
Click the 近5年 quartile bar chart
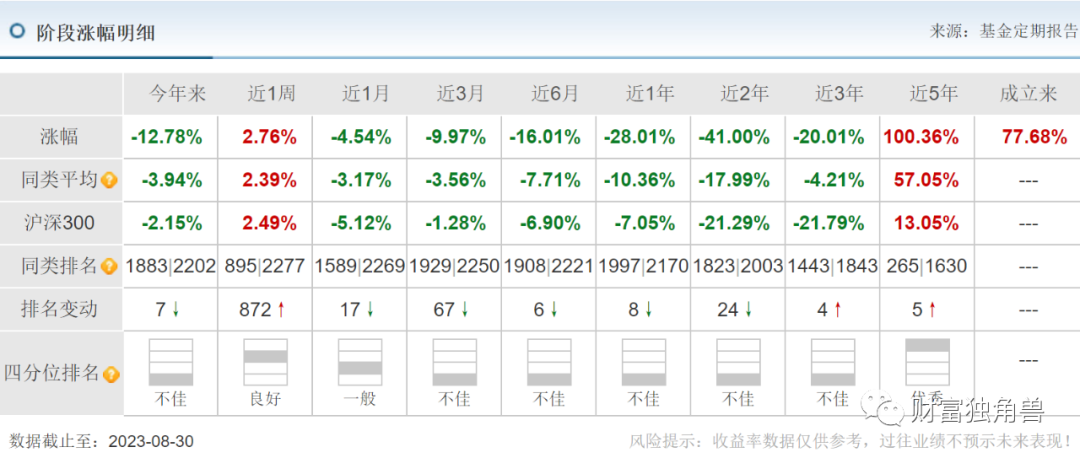pos(927,362)
